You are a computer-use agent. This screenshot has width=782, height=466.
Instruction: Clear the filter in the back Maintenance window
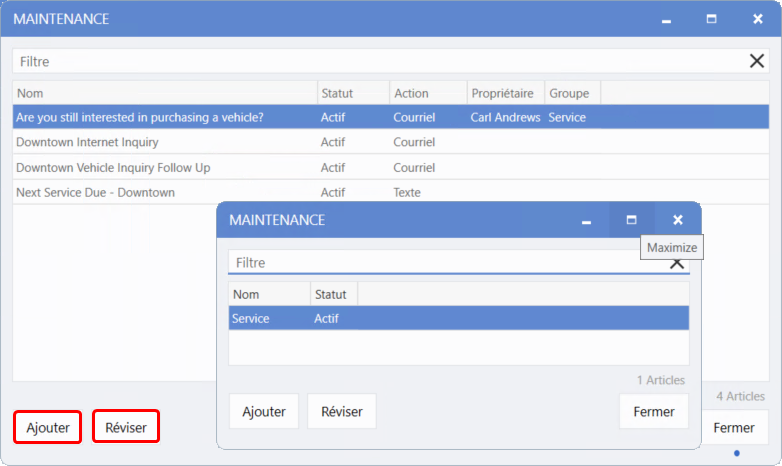tap(757, 61)
